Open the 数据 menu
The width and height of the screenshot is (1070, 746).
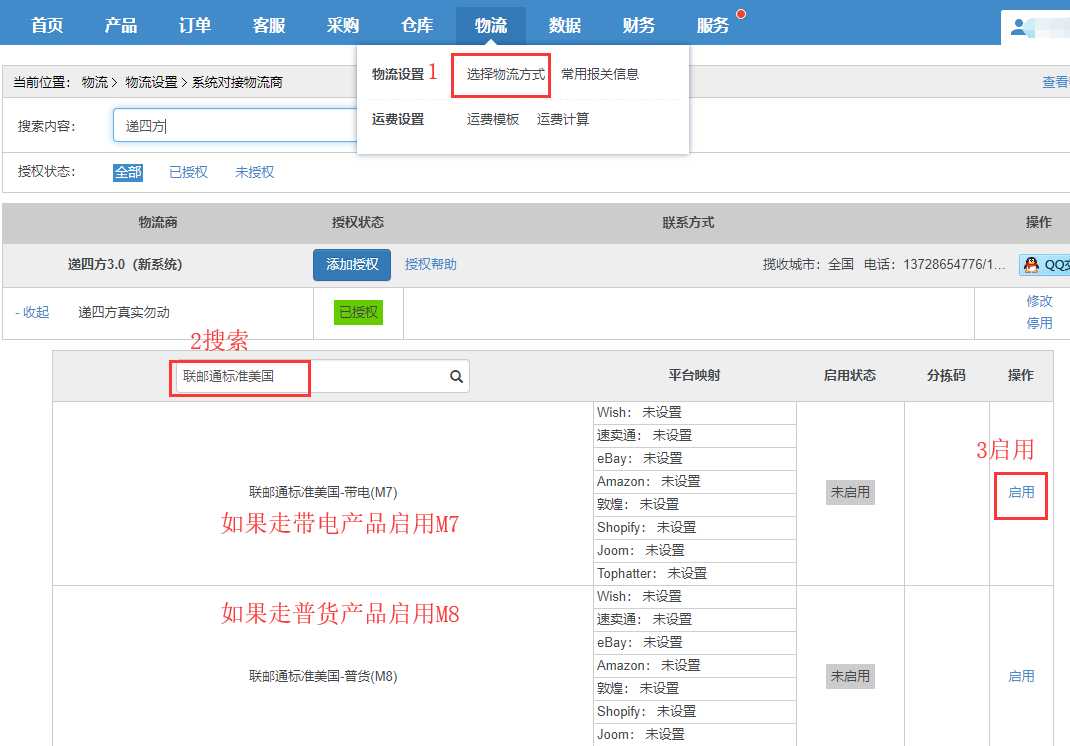click(565, 25)
